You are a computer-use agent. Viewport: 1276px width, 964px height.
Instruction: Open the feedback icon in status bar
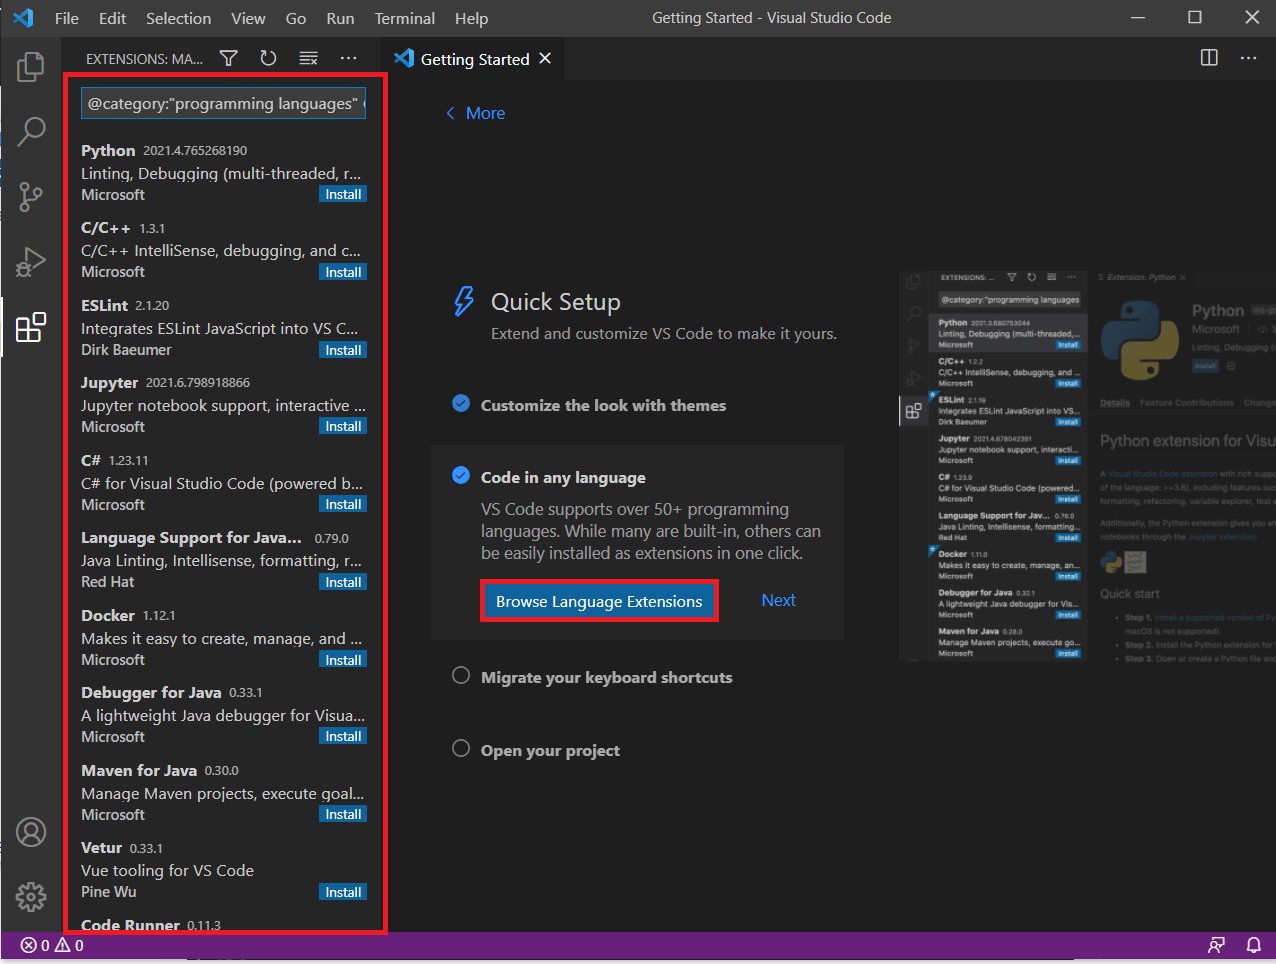click(1216, 945)
